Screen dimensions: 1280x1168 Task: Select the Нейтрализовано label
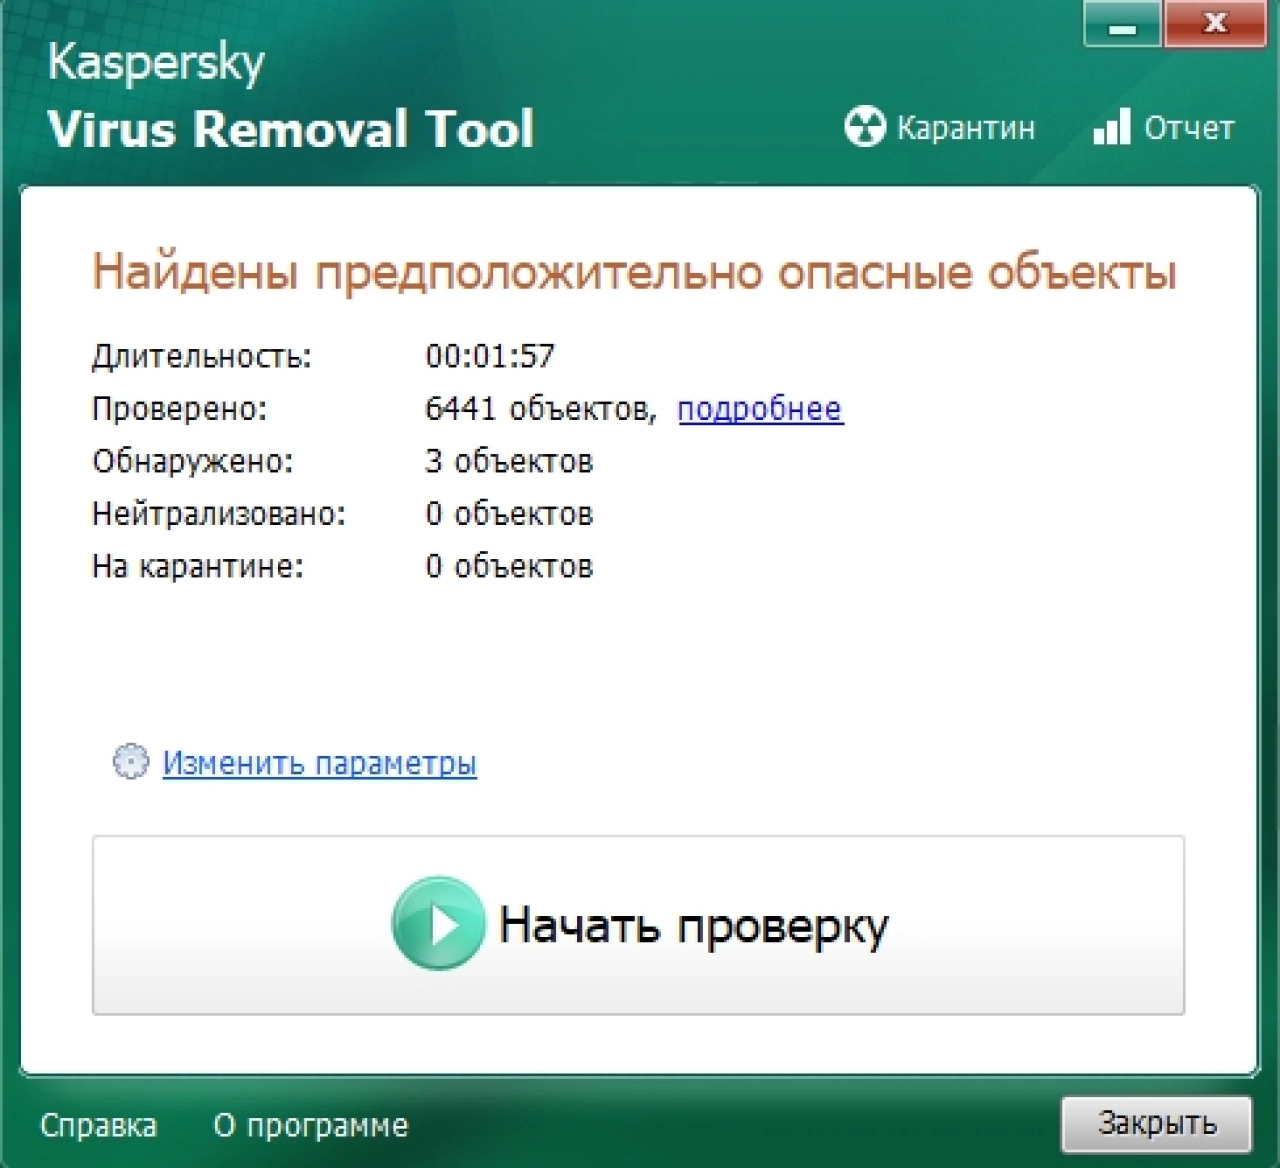click(x=219, y=514)
